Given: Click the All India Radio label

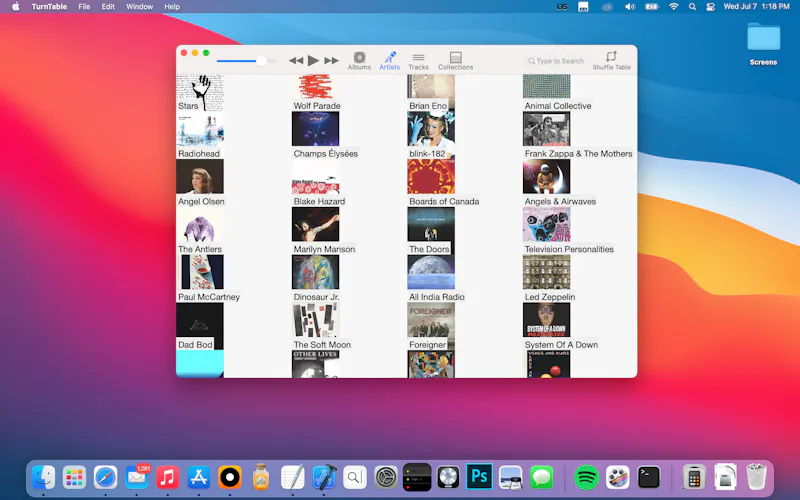Looking at the screenshot, I should pyautogui.click(x=437, y=297).
